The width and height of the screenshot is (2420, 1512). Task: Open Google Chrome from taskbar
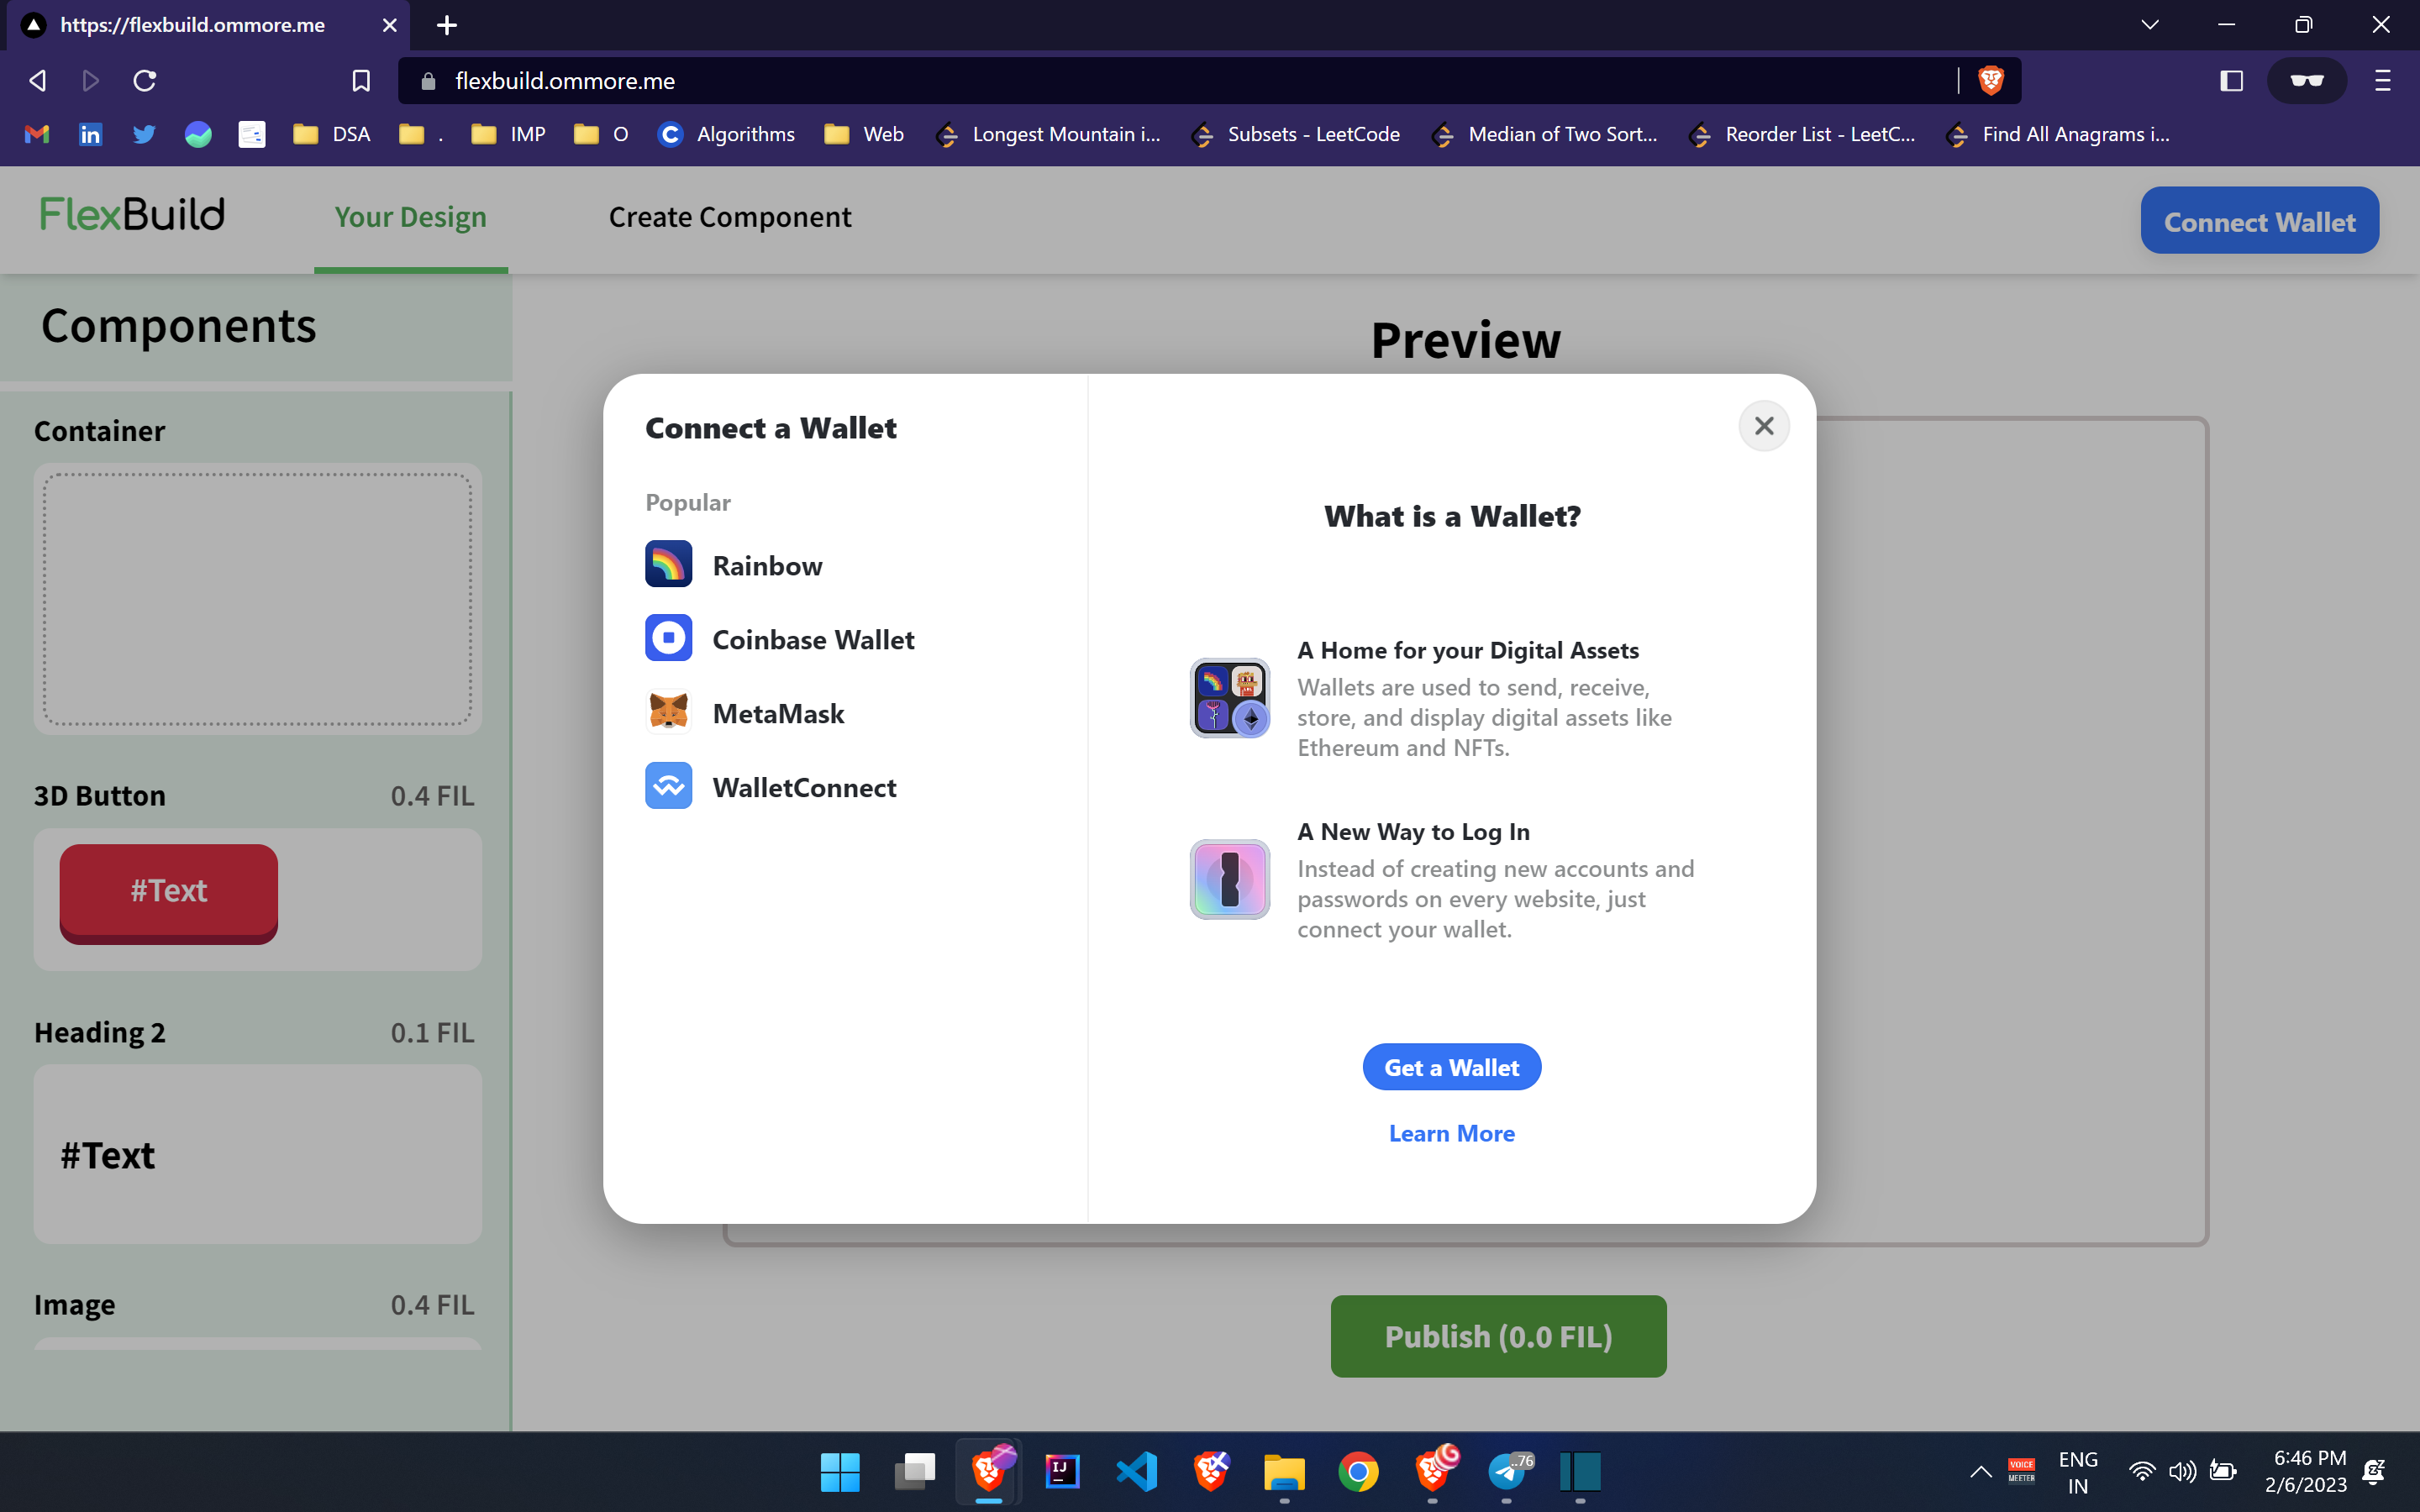pyautogui.click(x=1358, y=1472)
